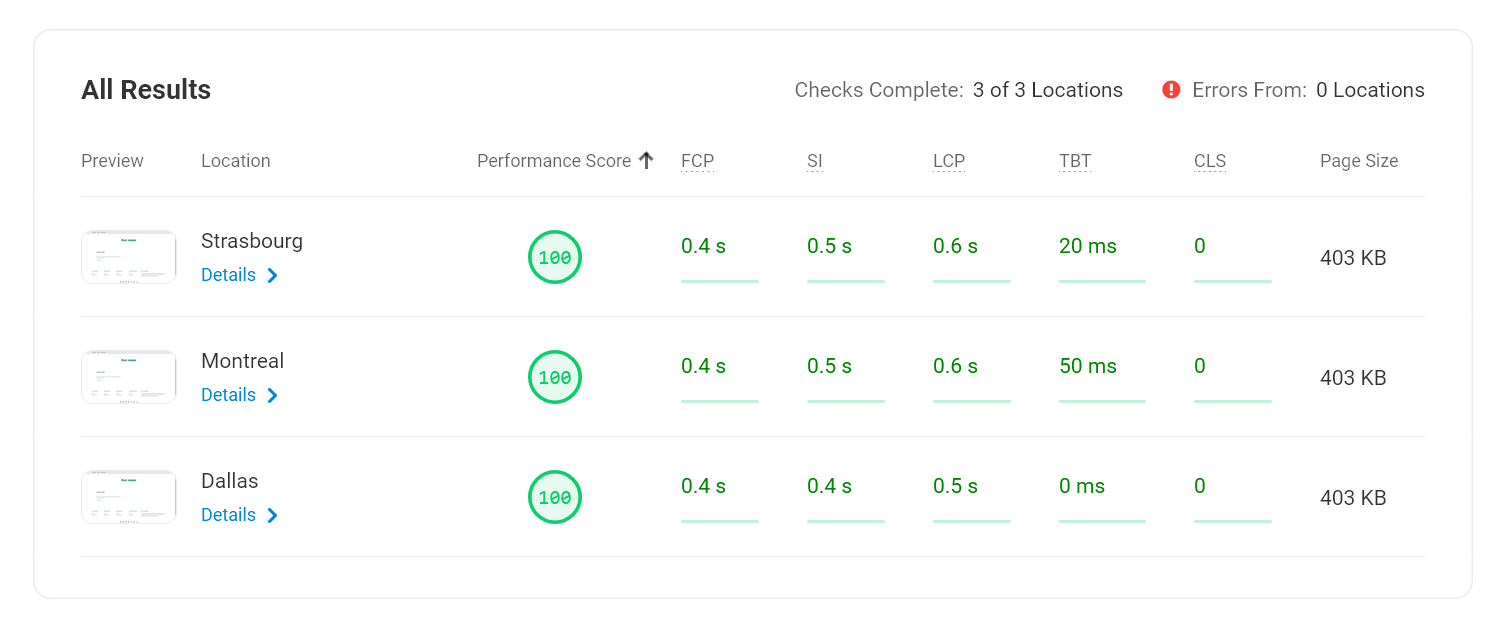Open the Dallas page preview thumbnail
1495x633 pixels.
coord(129,497)
